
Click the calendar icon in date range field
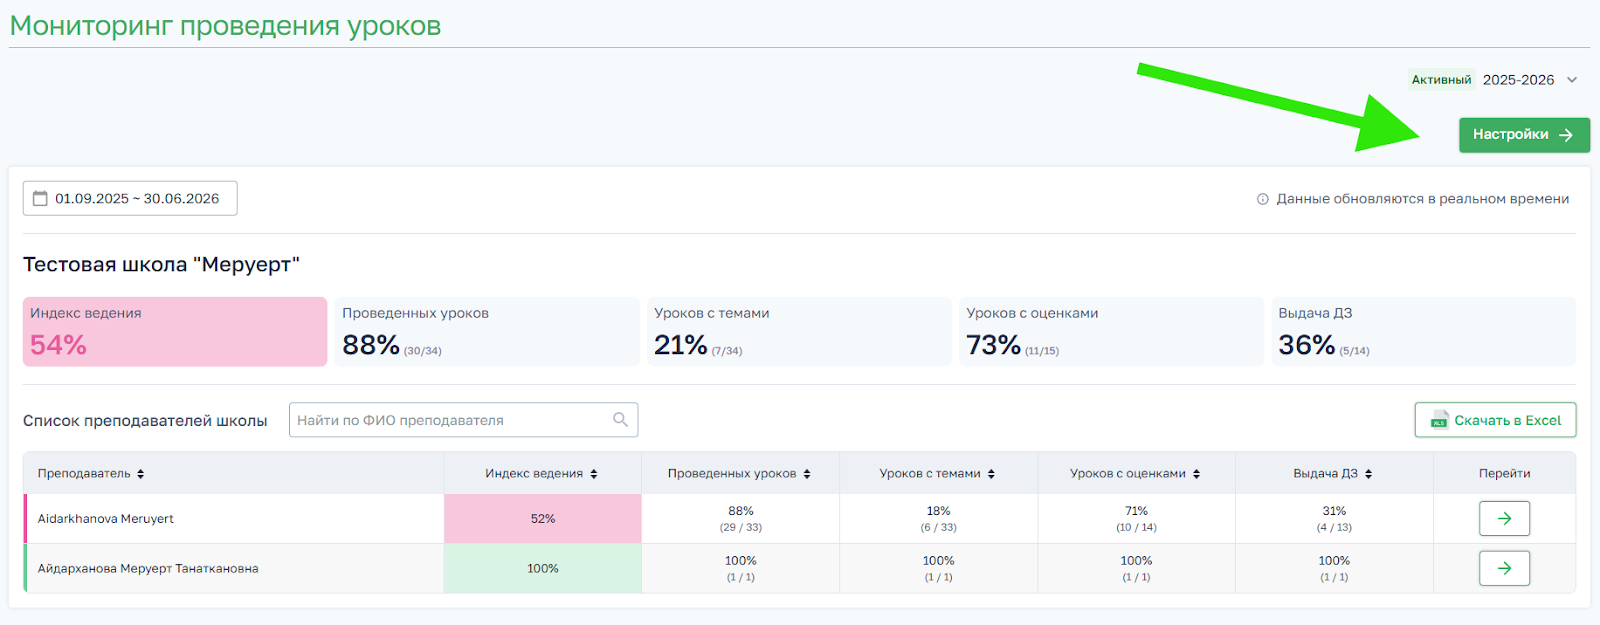(x=40, y=198)
